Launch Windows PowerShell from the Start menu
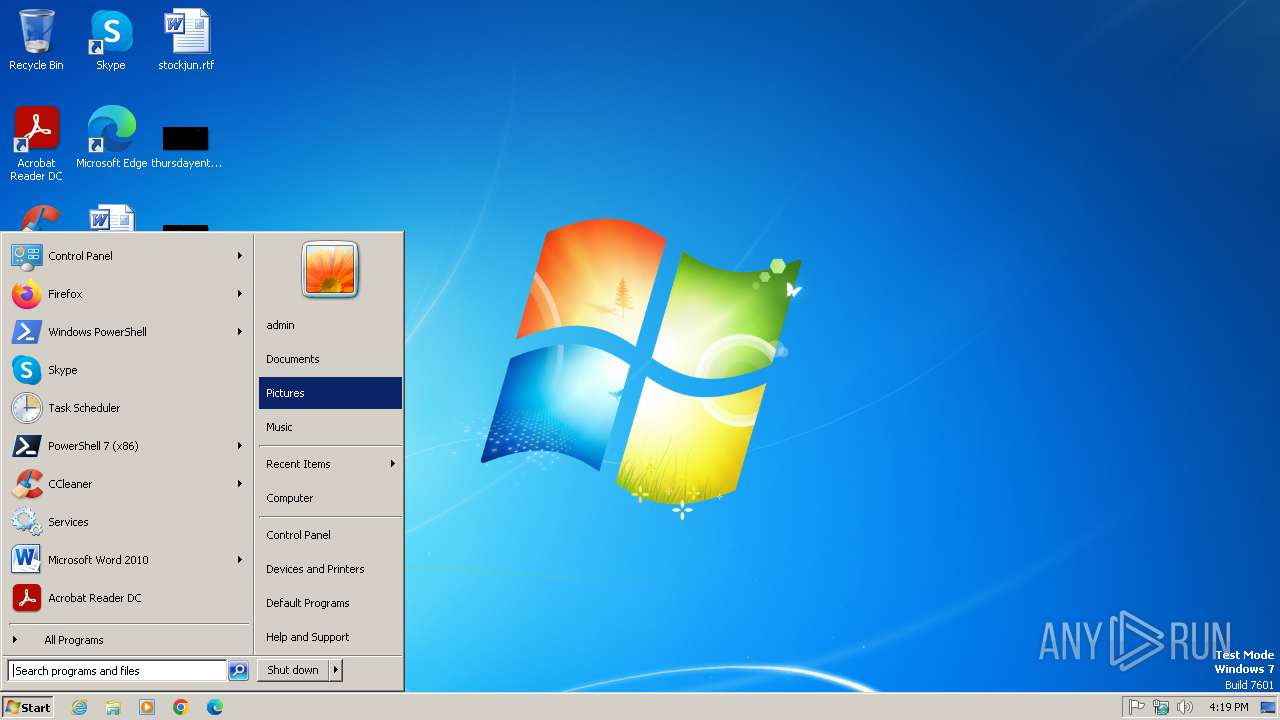 point(128,332)
